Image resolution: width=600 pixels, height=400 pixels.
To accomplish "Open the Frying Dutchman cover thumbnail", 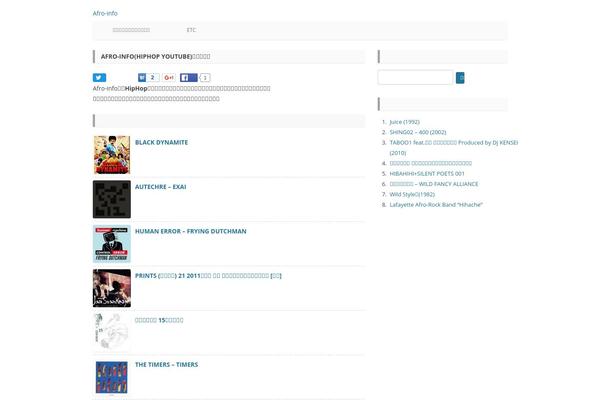I will pyautogui.click(x=112, y=244).
